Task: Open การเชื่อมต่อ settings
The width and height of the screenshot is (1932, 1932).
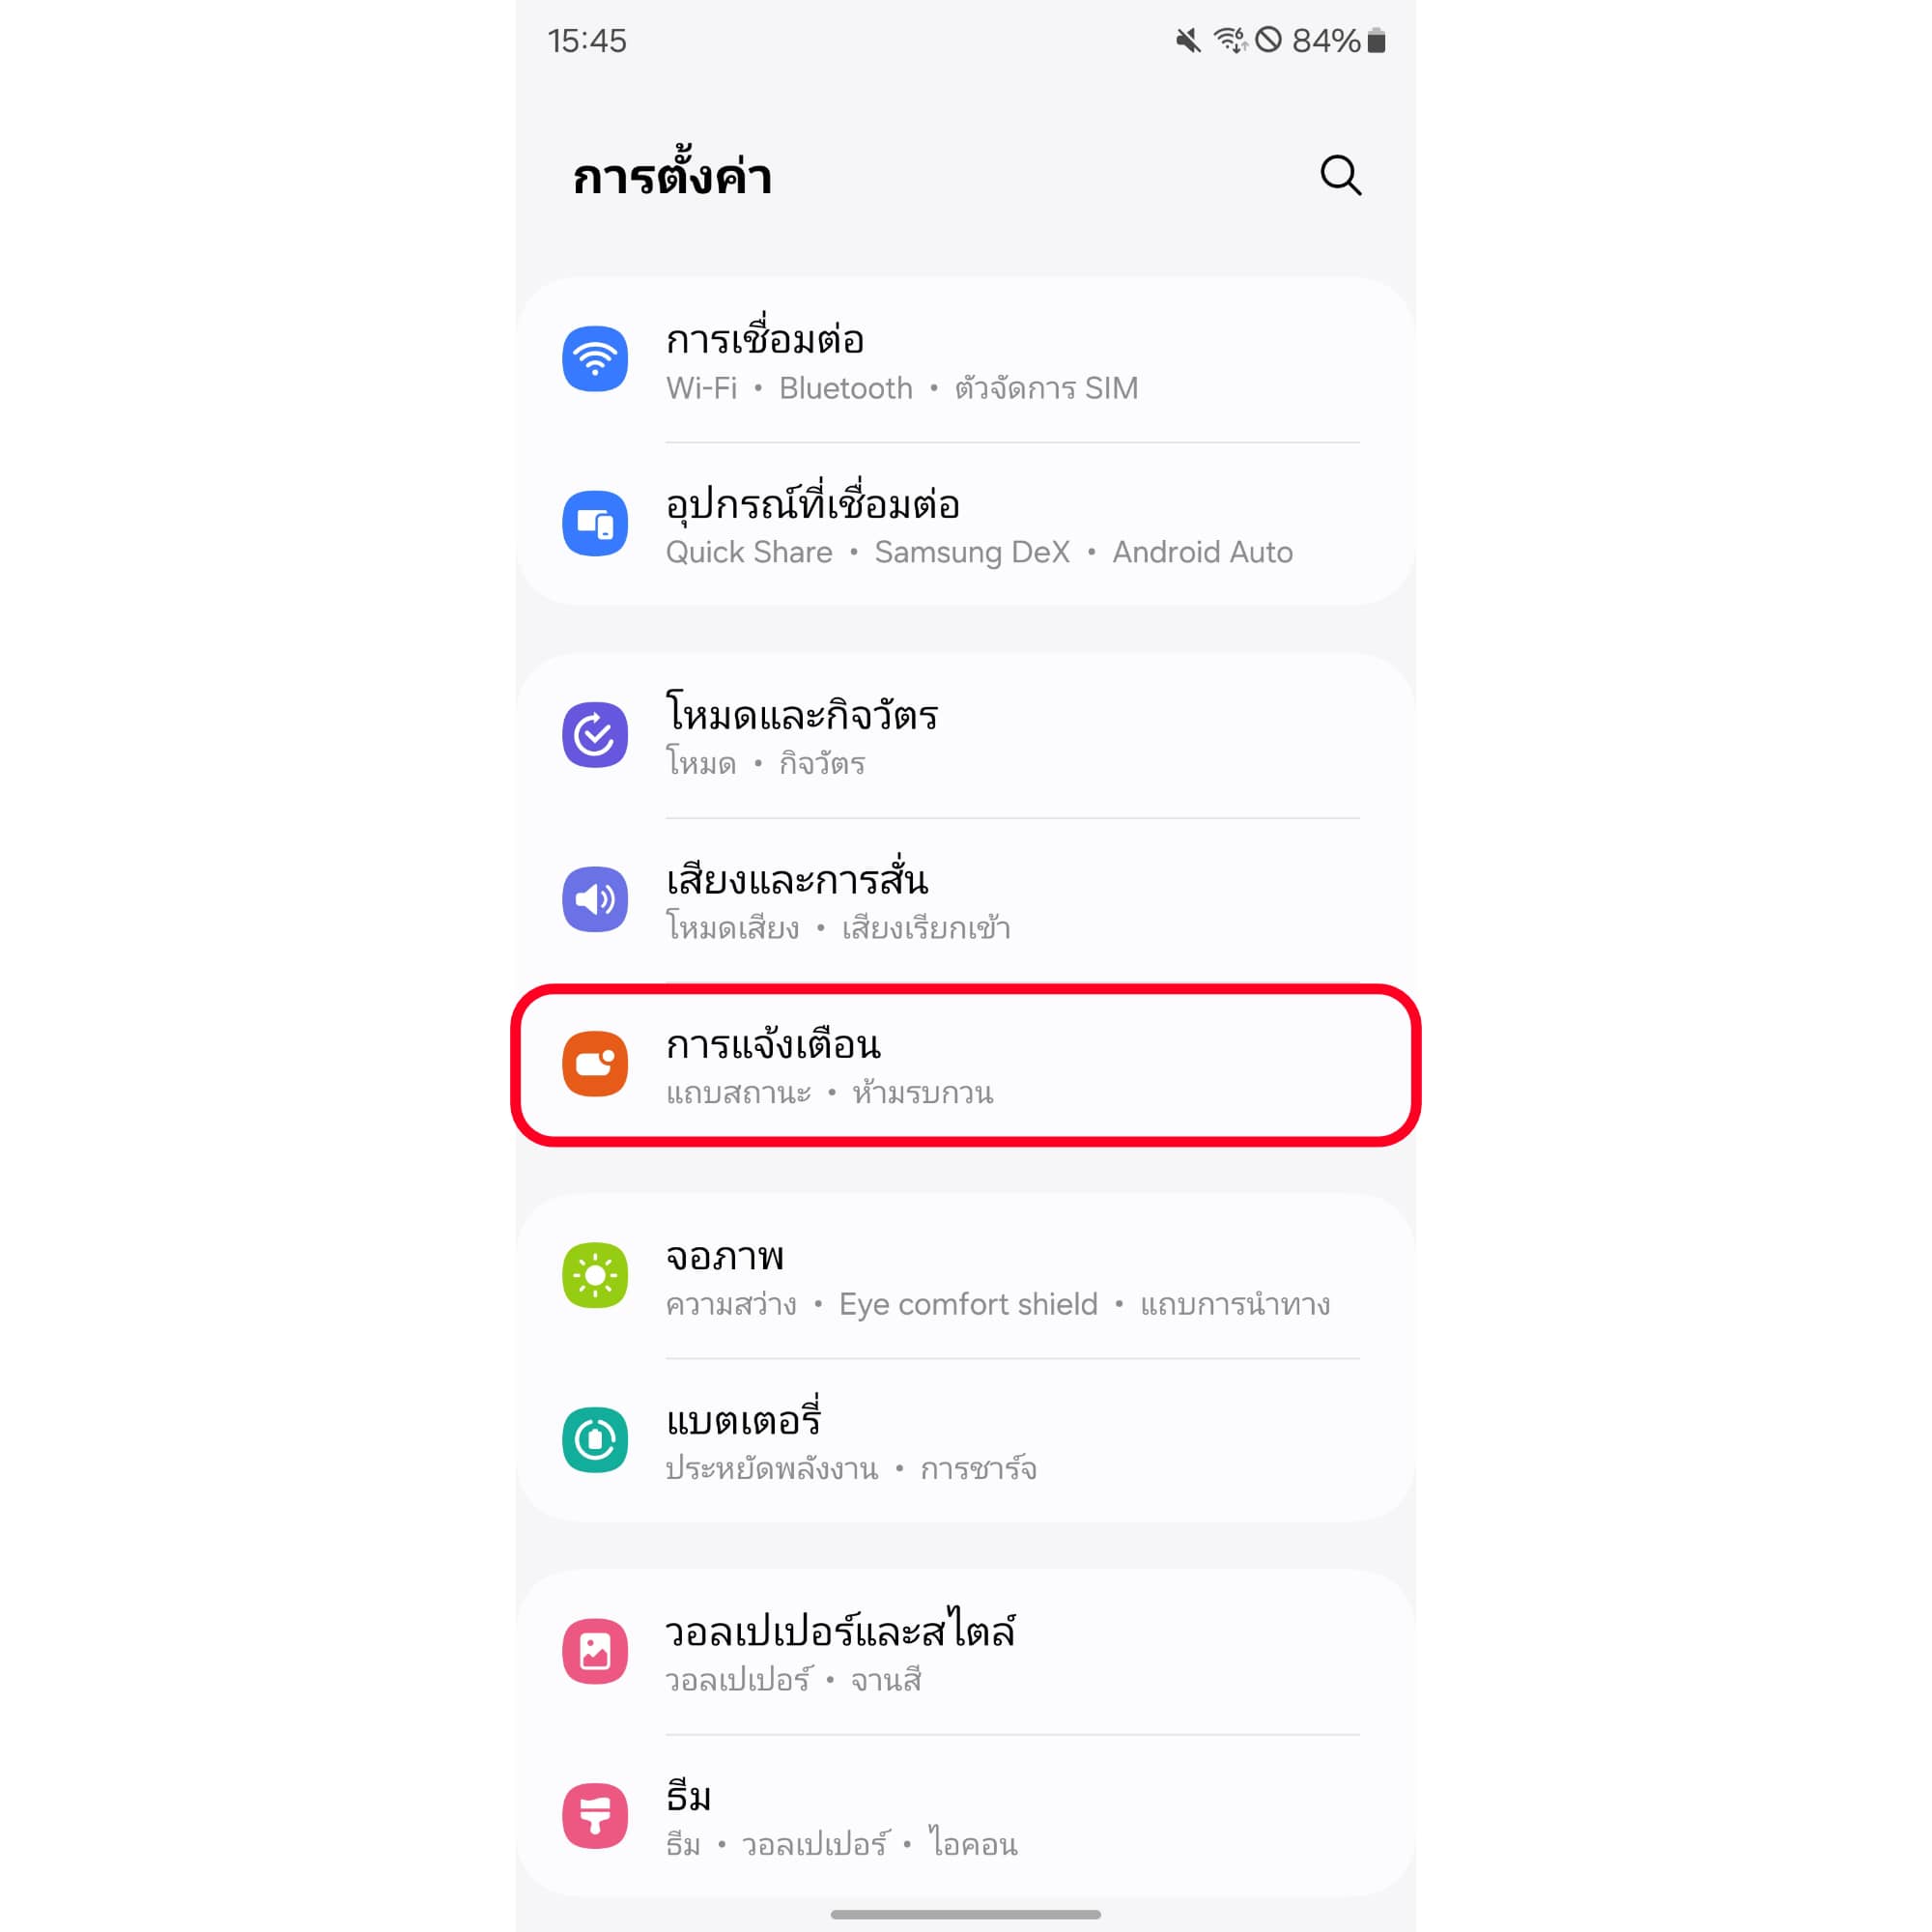Action: pyautogui.click(x=965, y=360)
